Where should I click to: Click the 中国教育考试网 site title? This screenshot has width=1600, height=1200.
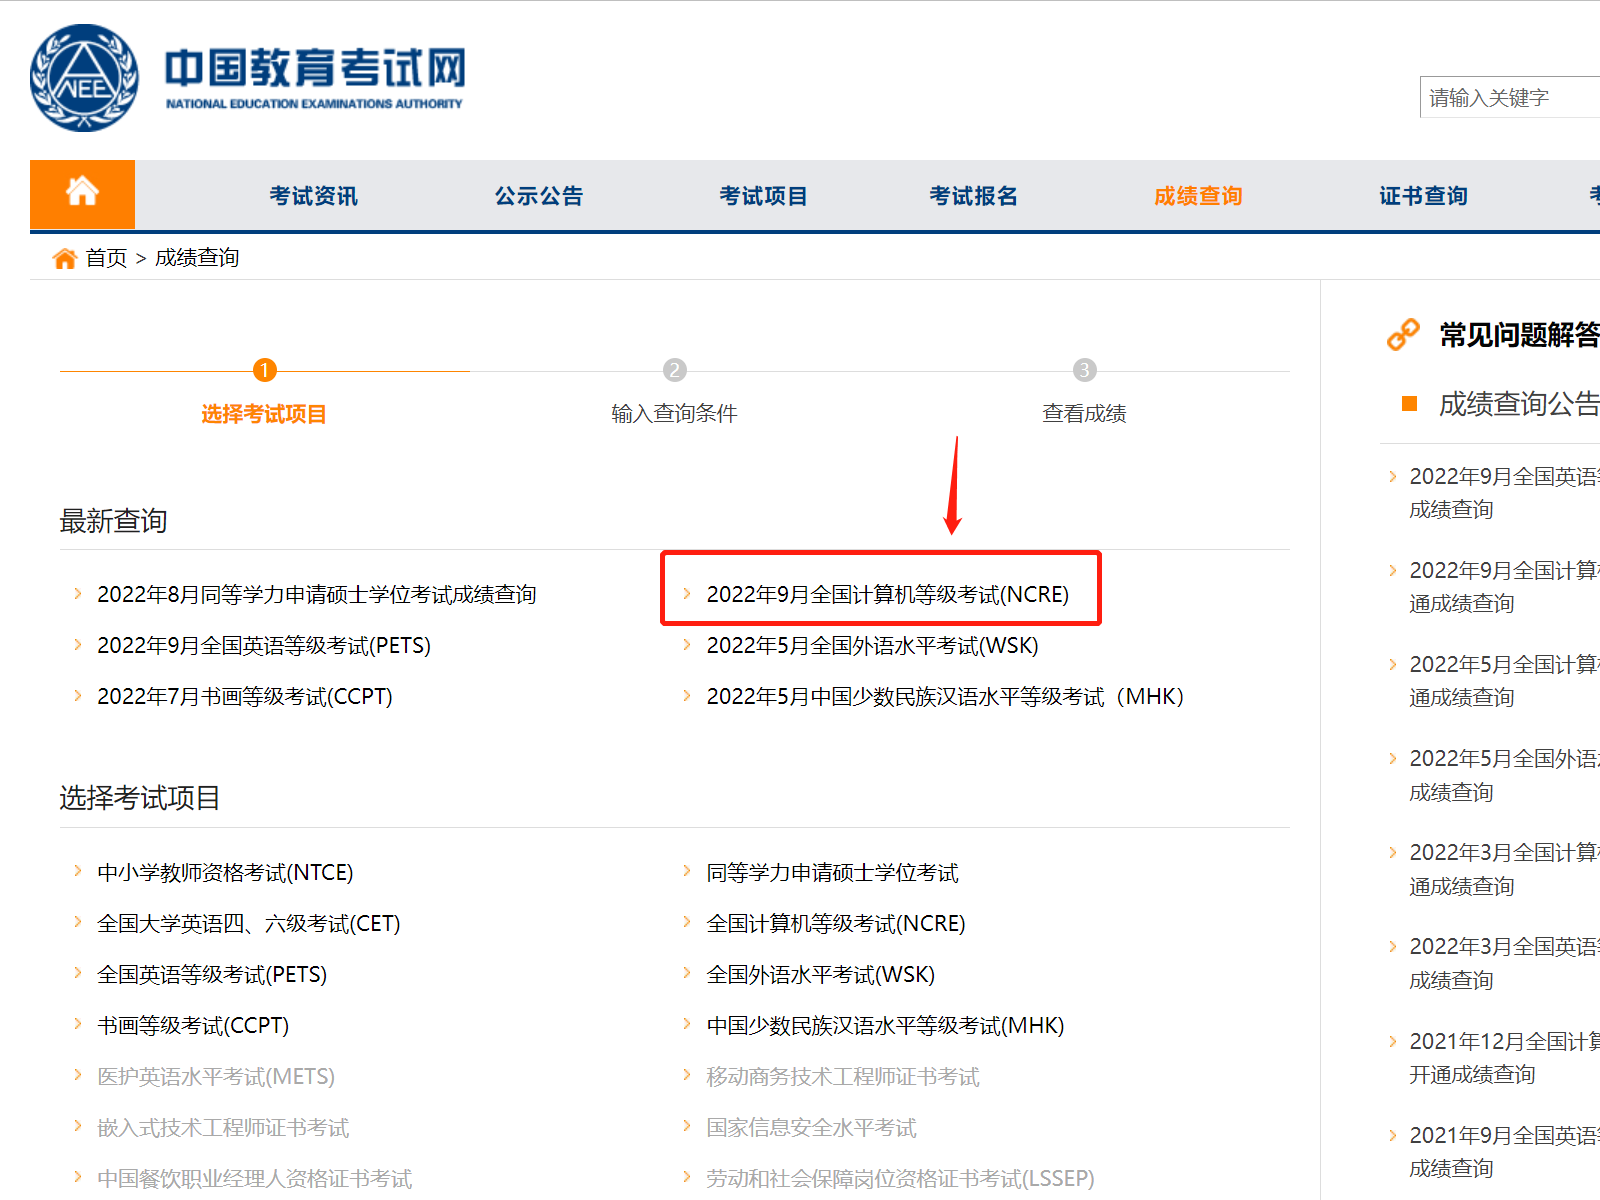[x=315, y=68]
